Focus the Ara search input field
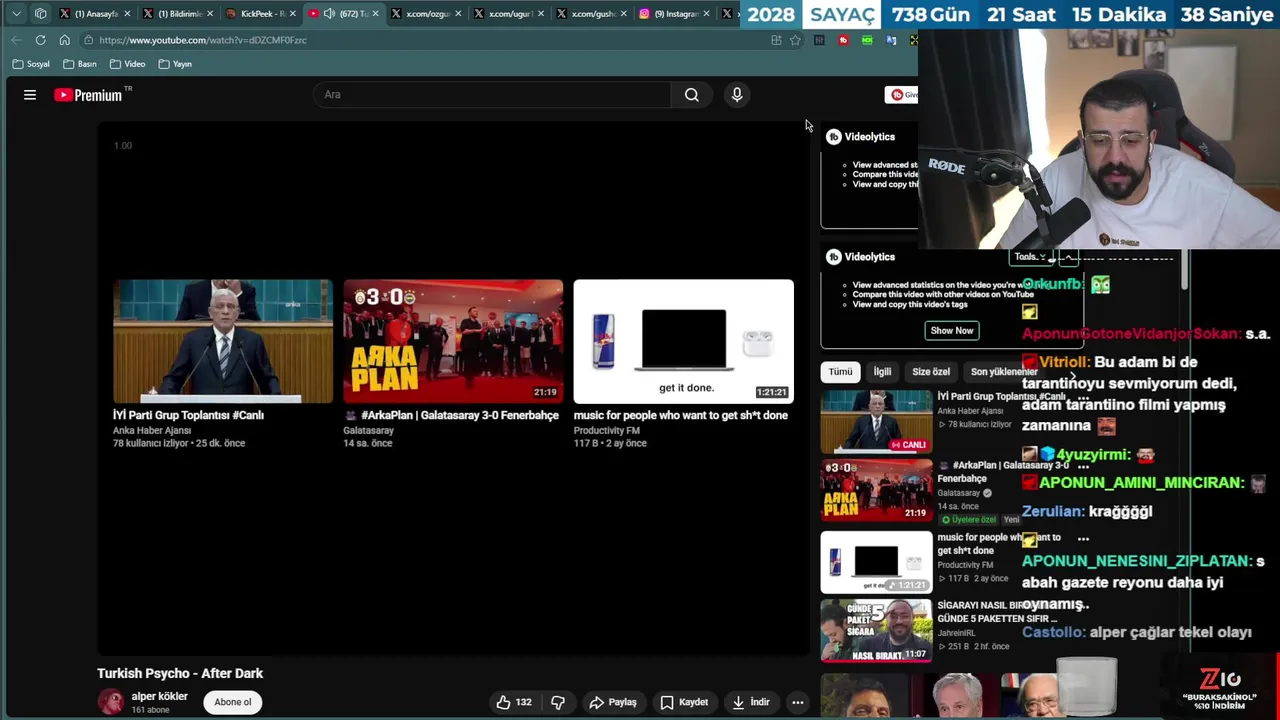 click(x=492, y=95)
